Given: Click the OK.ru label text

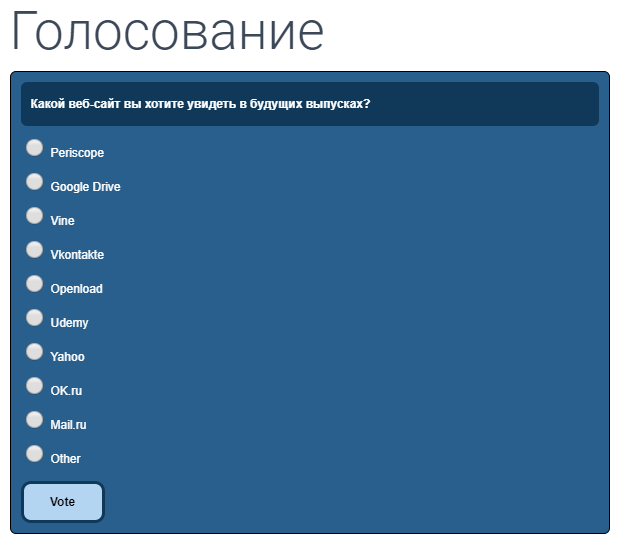Looking at the screenshot, I should coord(66,391).
